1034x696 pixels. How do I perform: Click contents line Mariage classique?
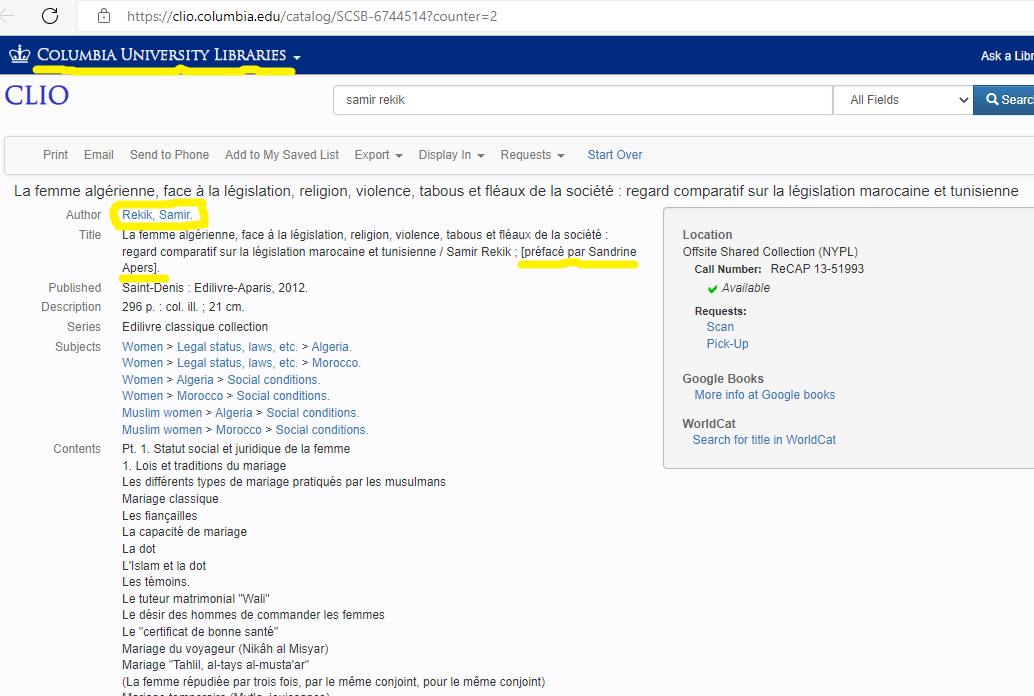[170, 499]
